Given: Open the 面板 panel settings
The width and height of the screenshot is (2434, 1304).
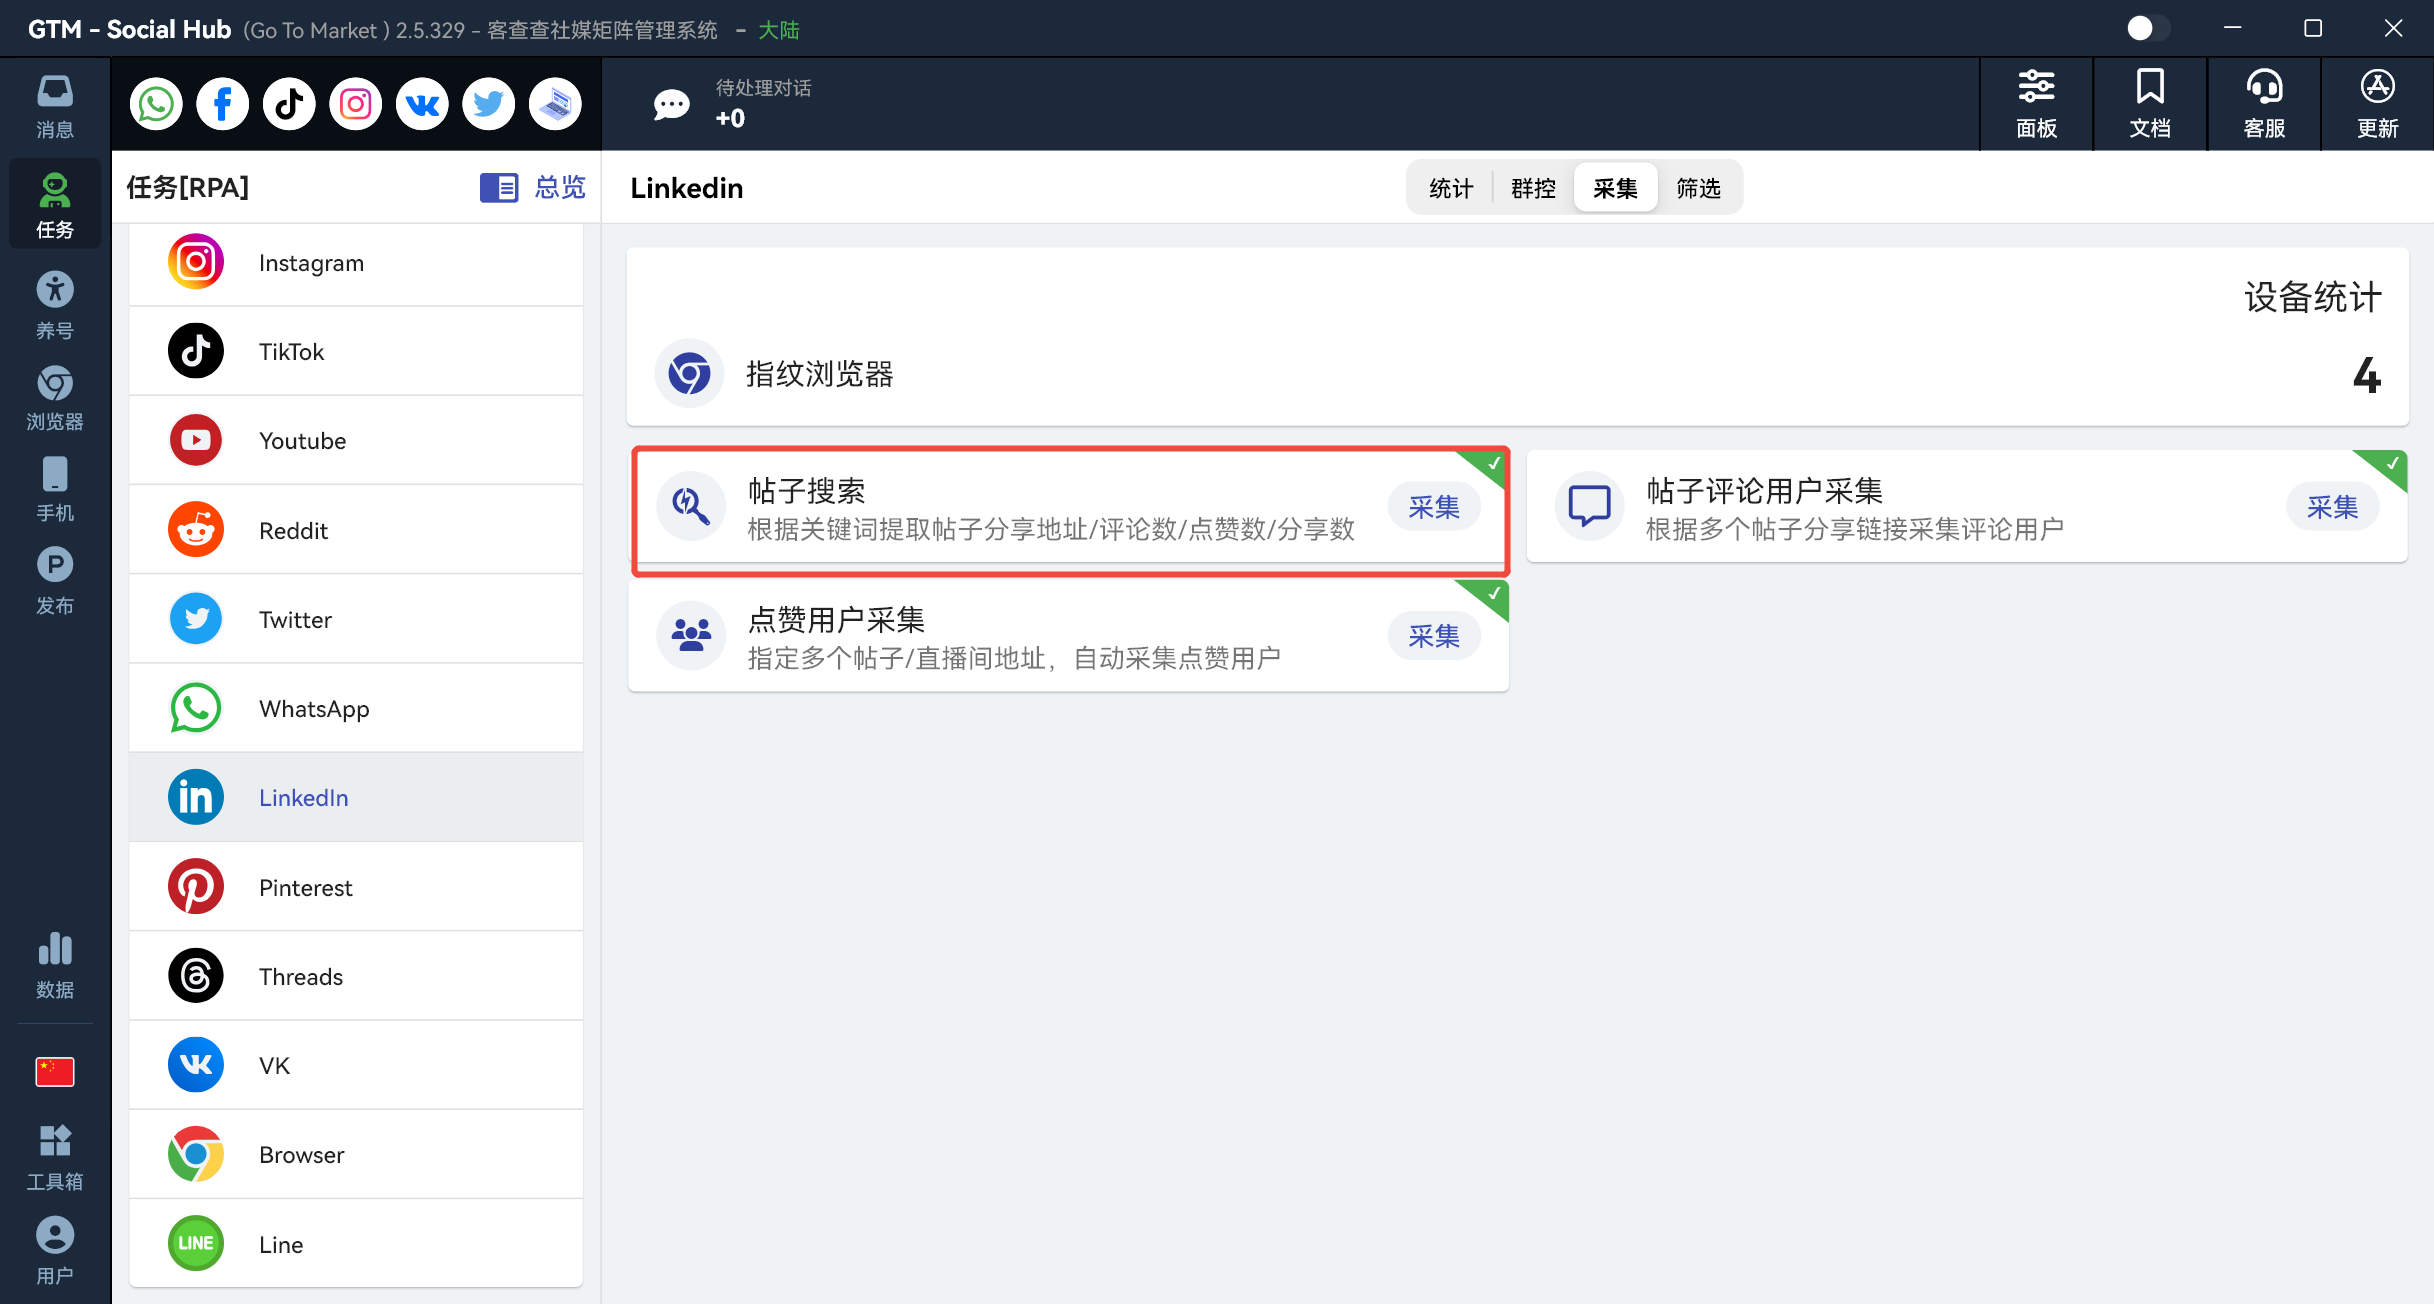Looking at the screenshot, I should (x=2036, y=104).
